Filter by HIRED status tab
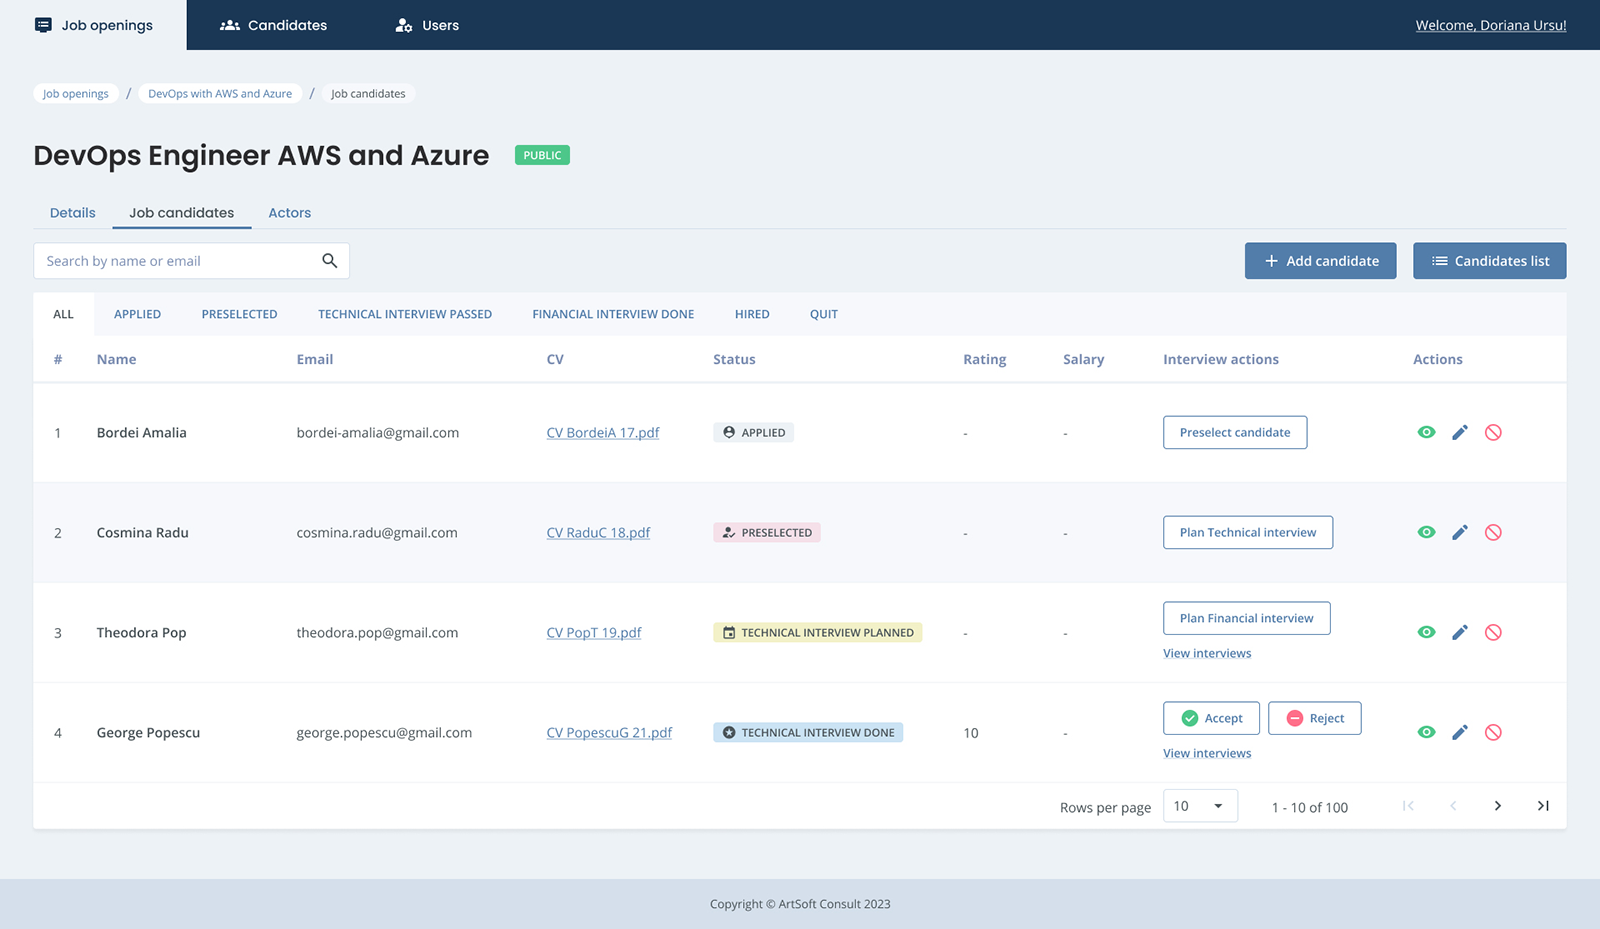1600x929 pixels. point(752,314)
